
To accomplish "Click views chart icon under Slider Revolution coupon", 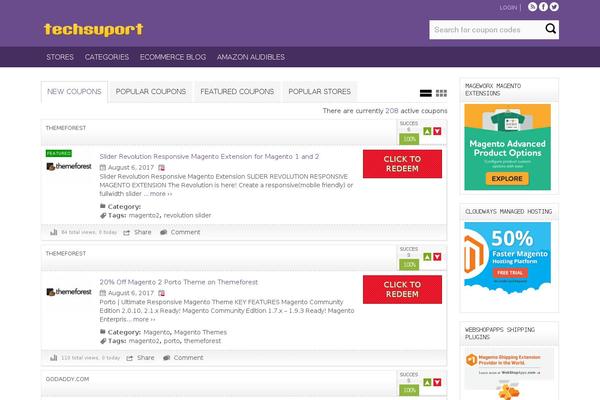I will point(54,232).
